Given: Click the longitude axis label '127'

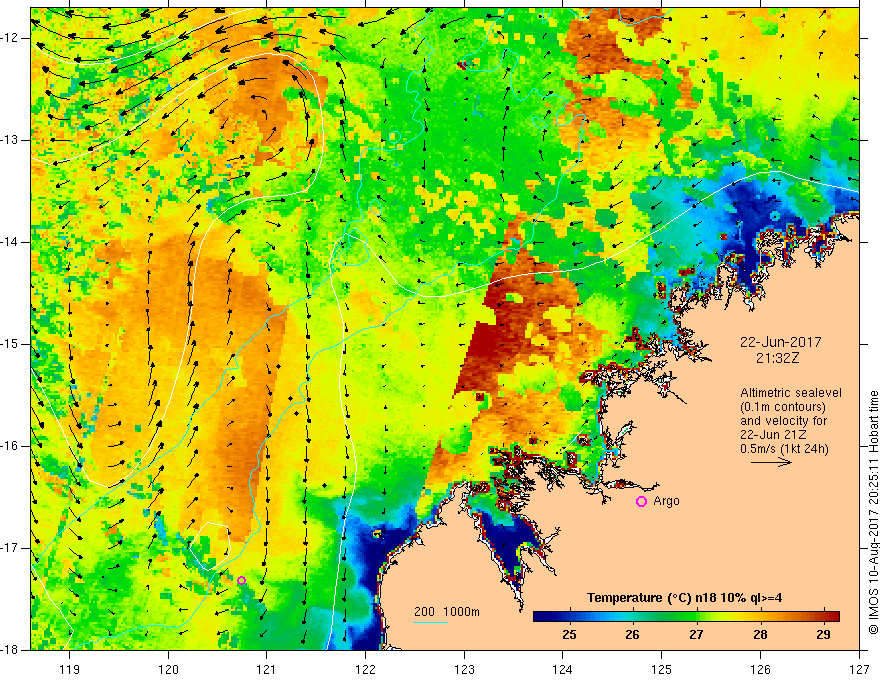Looking at the screenshot, I should 859,669.
